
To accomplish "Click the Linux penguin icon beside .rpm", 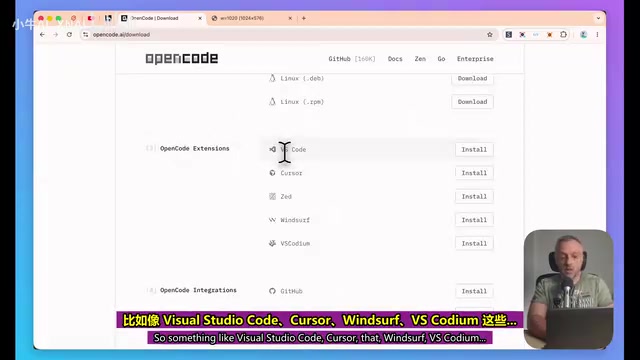I will [x=272, y=102].
